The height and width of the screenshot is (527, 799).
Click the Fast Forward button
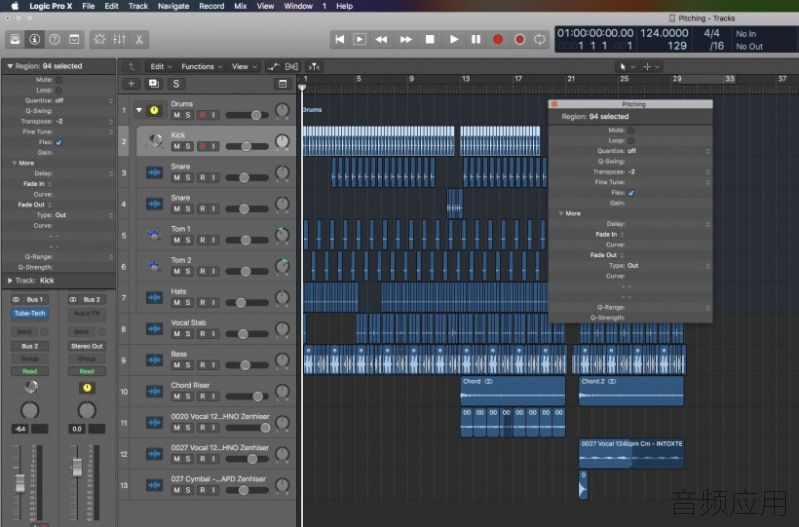(406, 39)
